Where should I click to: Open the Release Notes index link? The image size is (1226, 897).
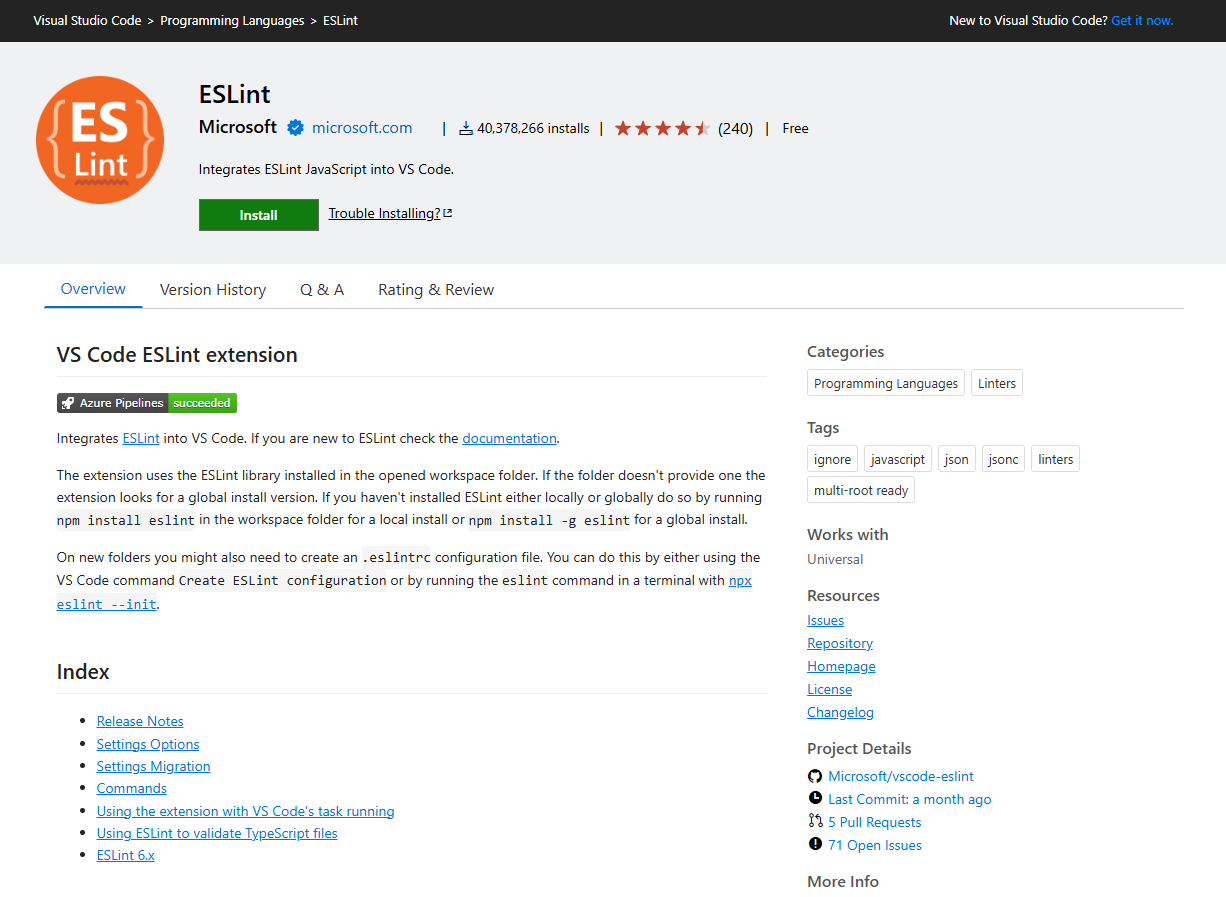(x=140, y=721)
